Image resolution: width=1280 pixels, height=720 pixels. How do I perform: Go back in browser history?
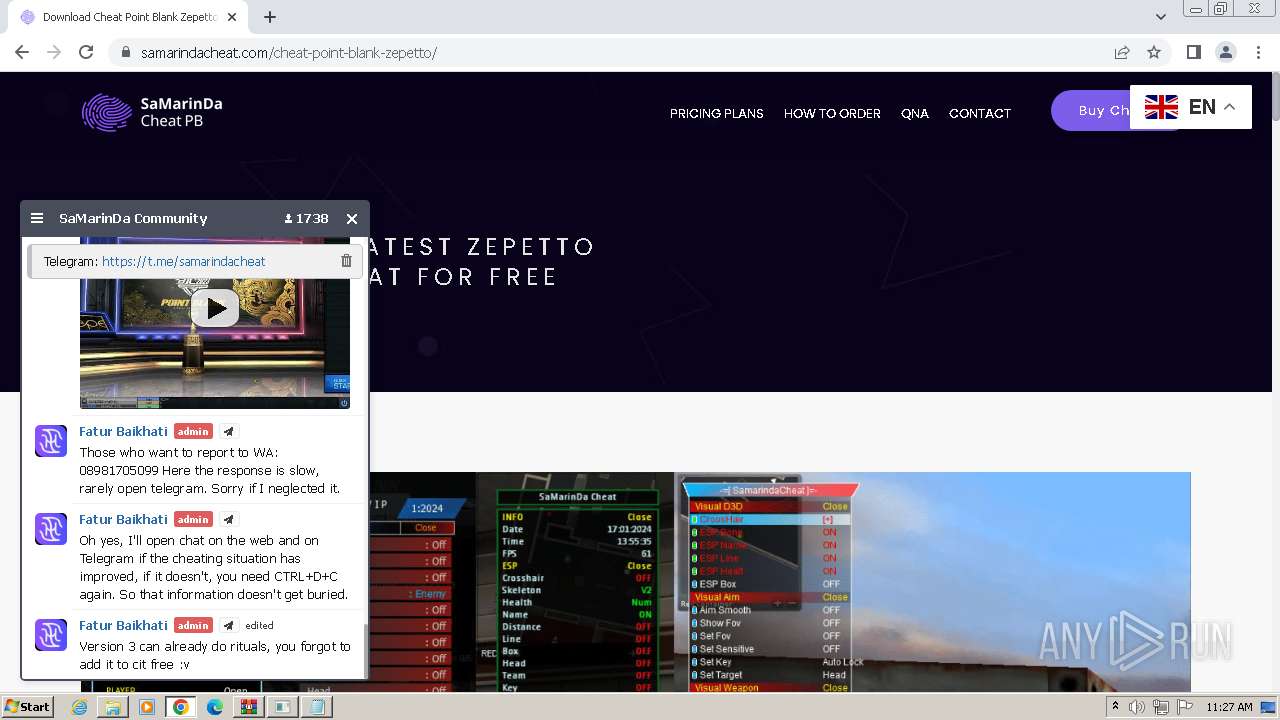click(22, 52)
